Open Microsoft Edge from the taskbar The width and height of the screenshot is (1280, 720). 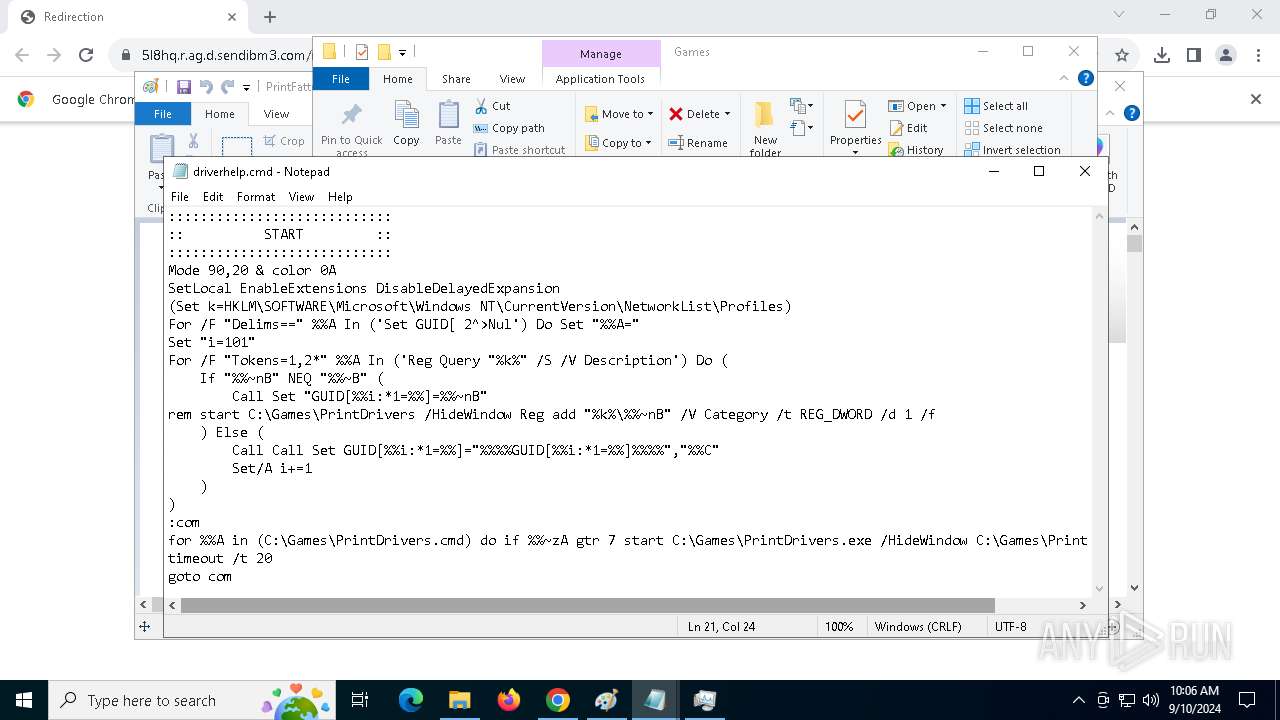pyautogui.click(x=410, y=700)
